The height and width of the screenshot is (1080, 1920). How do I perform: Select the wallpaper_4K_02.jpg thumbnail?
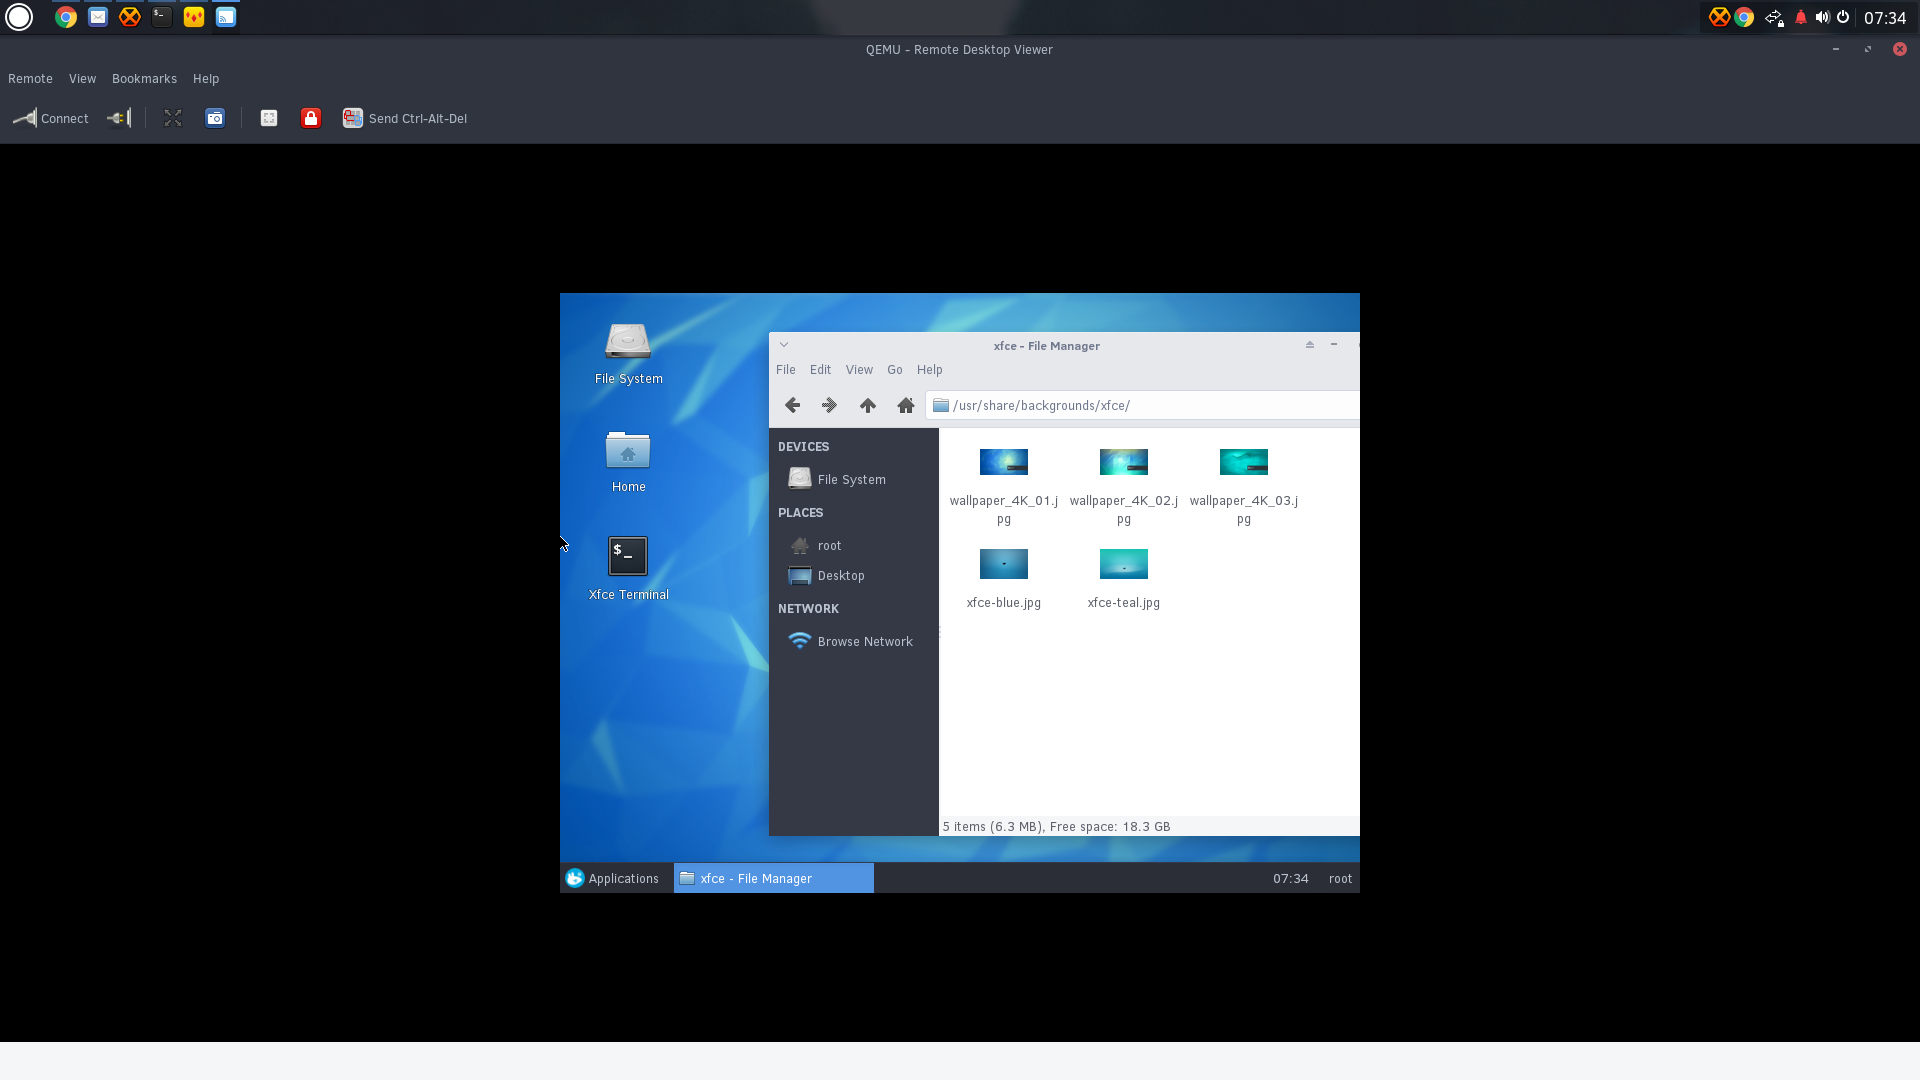[x=1124, y=462]
